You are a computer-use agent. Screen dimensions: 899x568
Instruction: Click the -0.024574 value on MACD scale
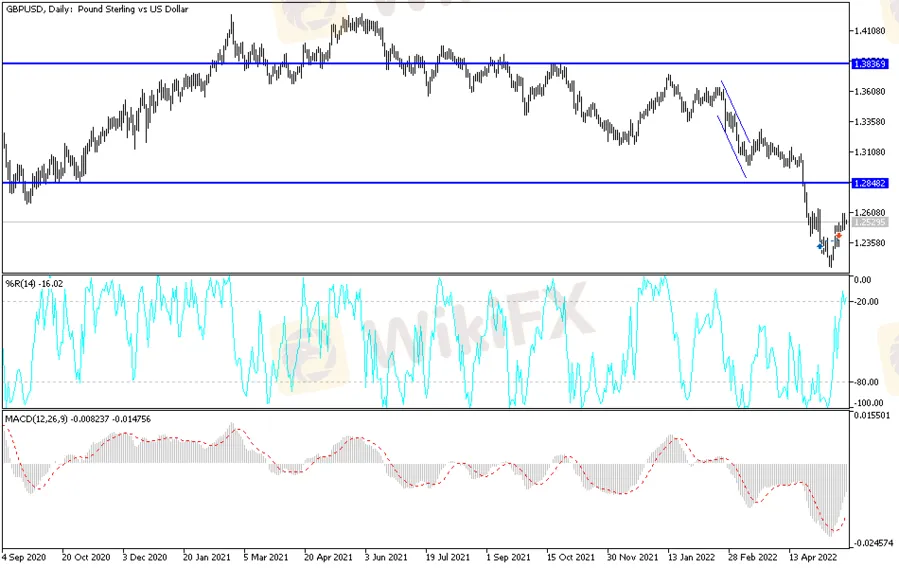coord(872,541)
